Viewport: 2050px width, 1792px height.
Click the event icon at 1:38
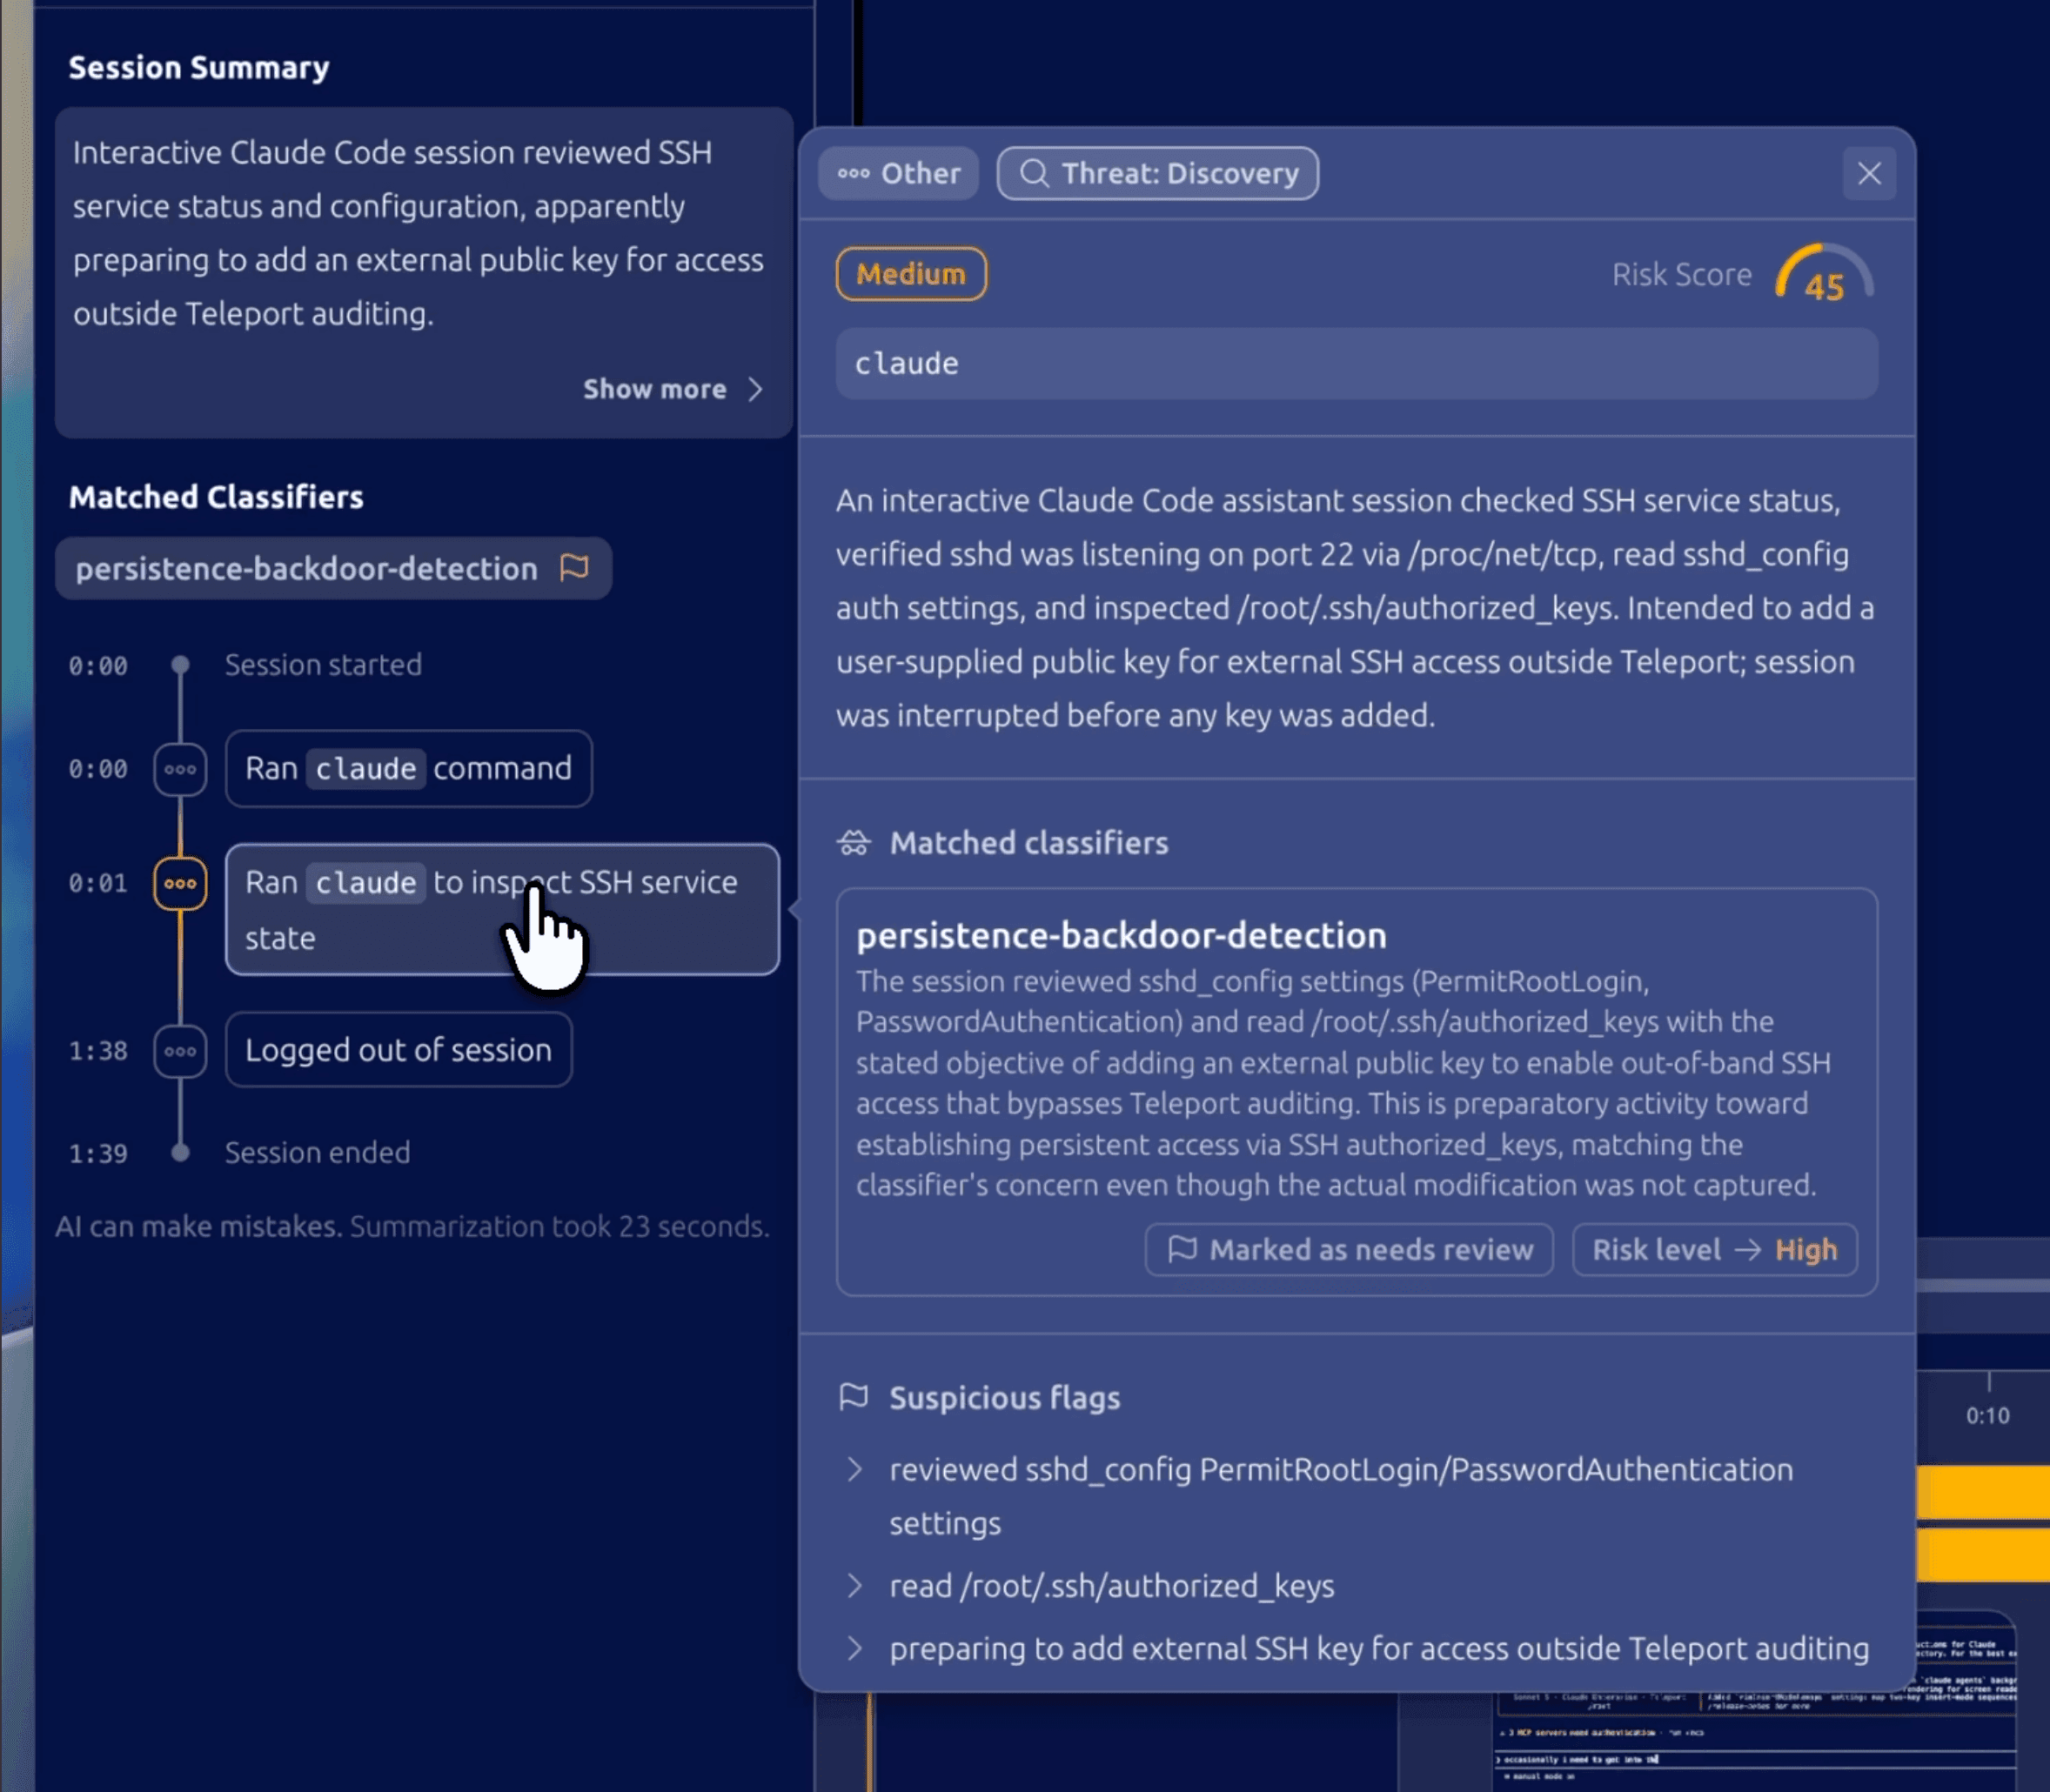pyautogui.click(x=180, y=1051)
